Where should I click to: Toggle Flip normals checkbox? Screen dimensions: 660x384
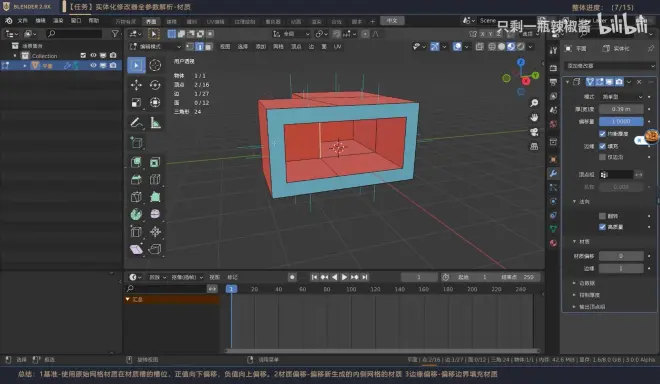coord(602,216)
